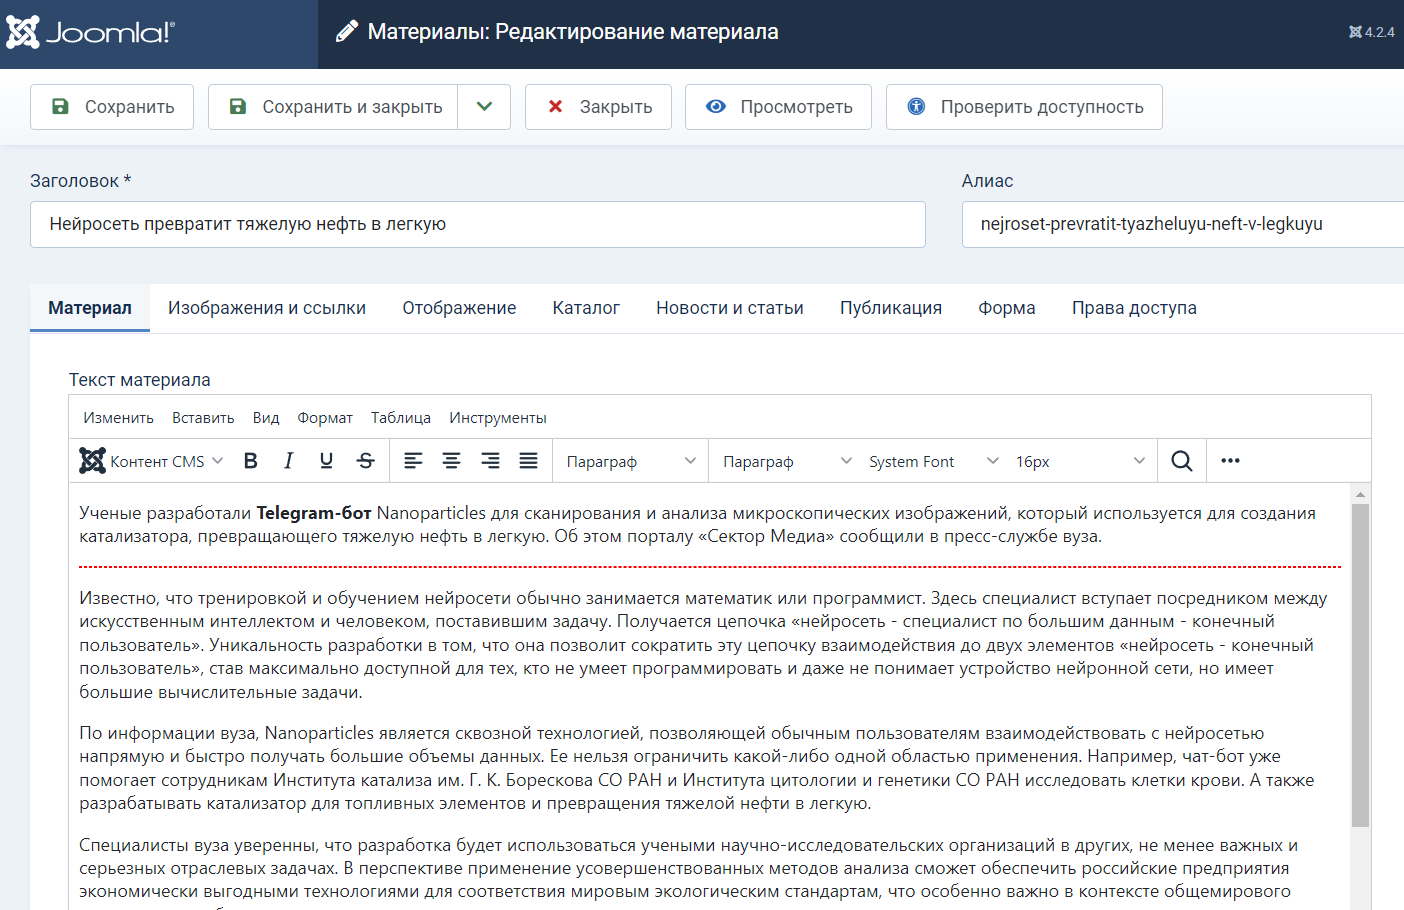Open the Изображения и ссылки tab
Image resolution: width=1404 pixels, height=910 pixels.
267,308
